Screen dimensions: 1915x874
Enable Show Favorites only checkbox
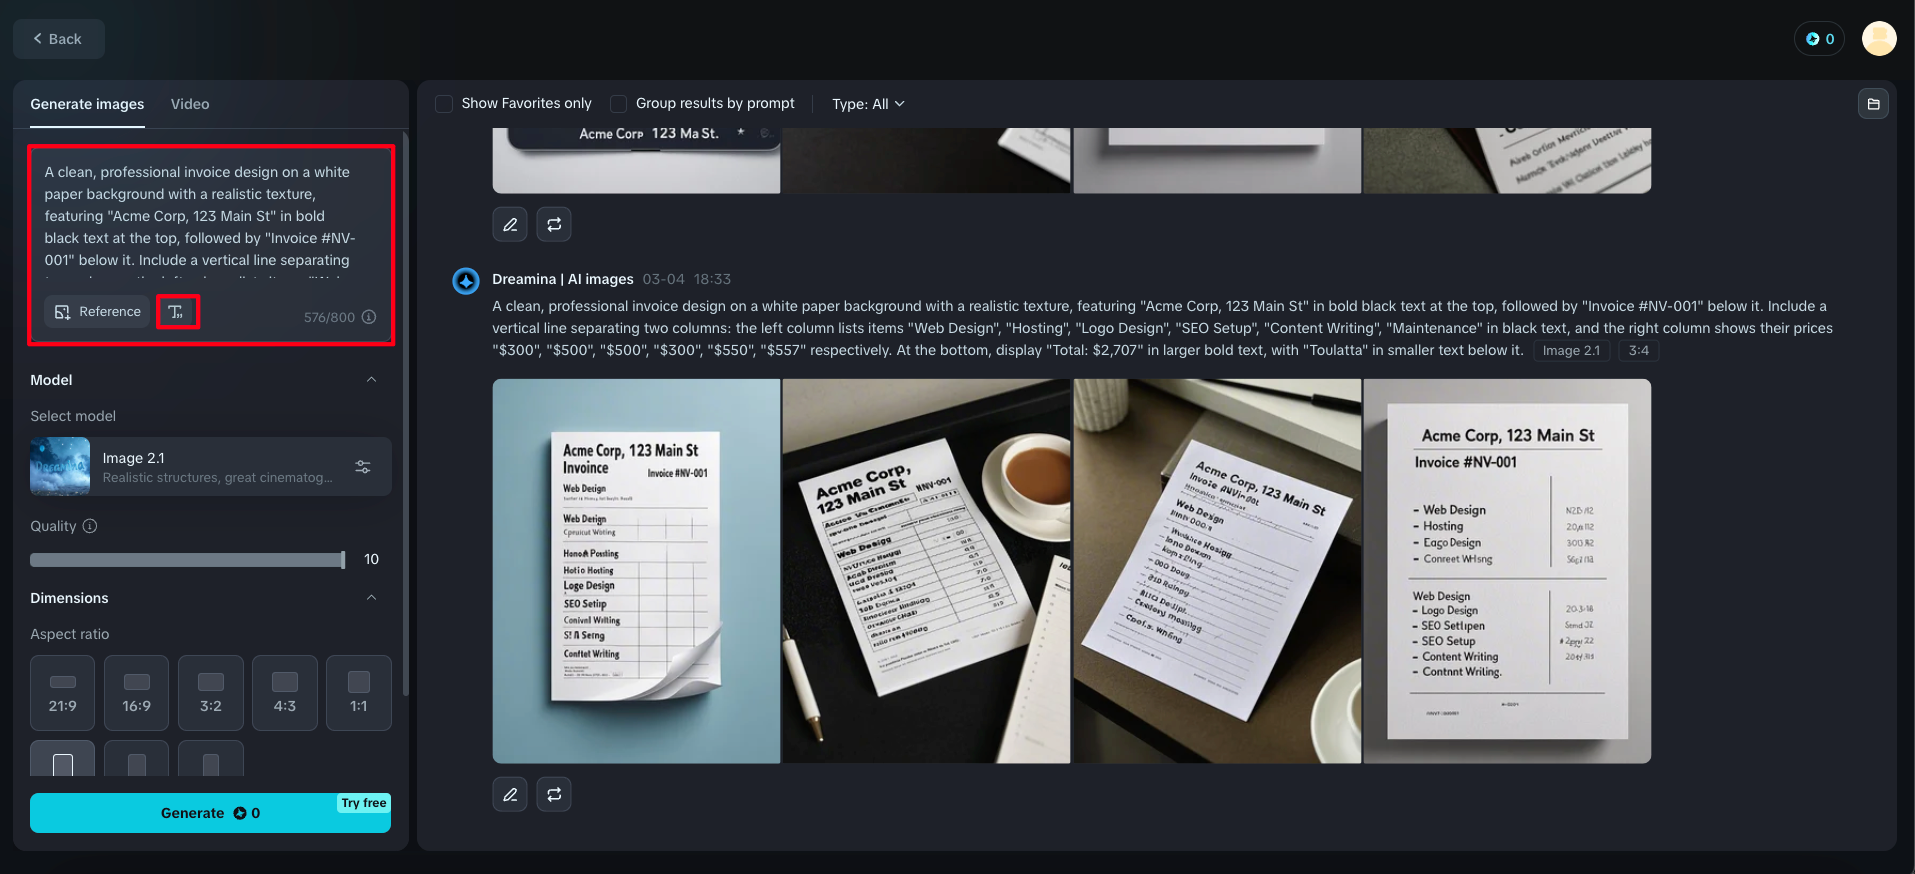click(x=444, y=104)
